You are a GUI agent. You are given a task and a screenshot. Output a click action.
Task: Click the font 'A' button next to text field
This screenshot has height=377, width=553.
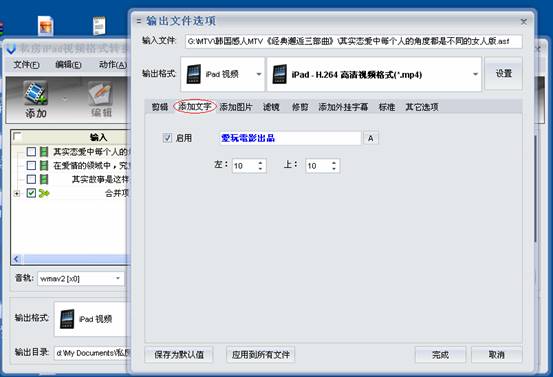point(371,138)
